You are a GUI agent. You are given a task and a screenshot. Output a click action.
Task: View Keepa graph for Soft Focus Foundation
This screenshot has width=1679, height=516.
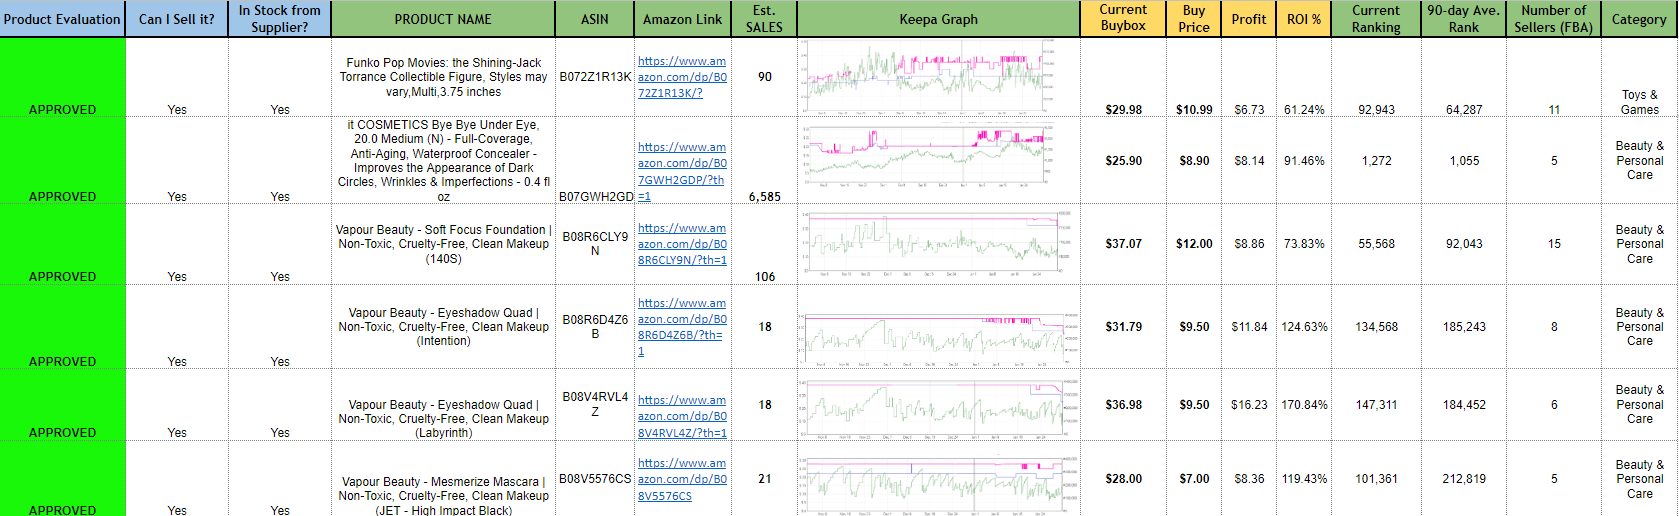(937, 243)
